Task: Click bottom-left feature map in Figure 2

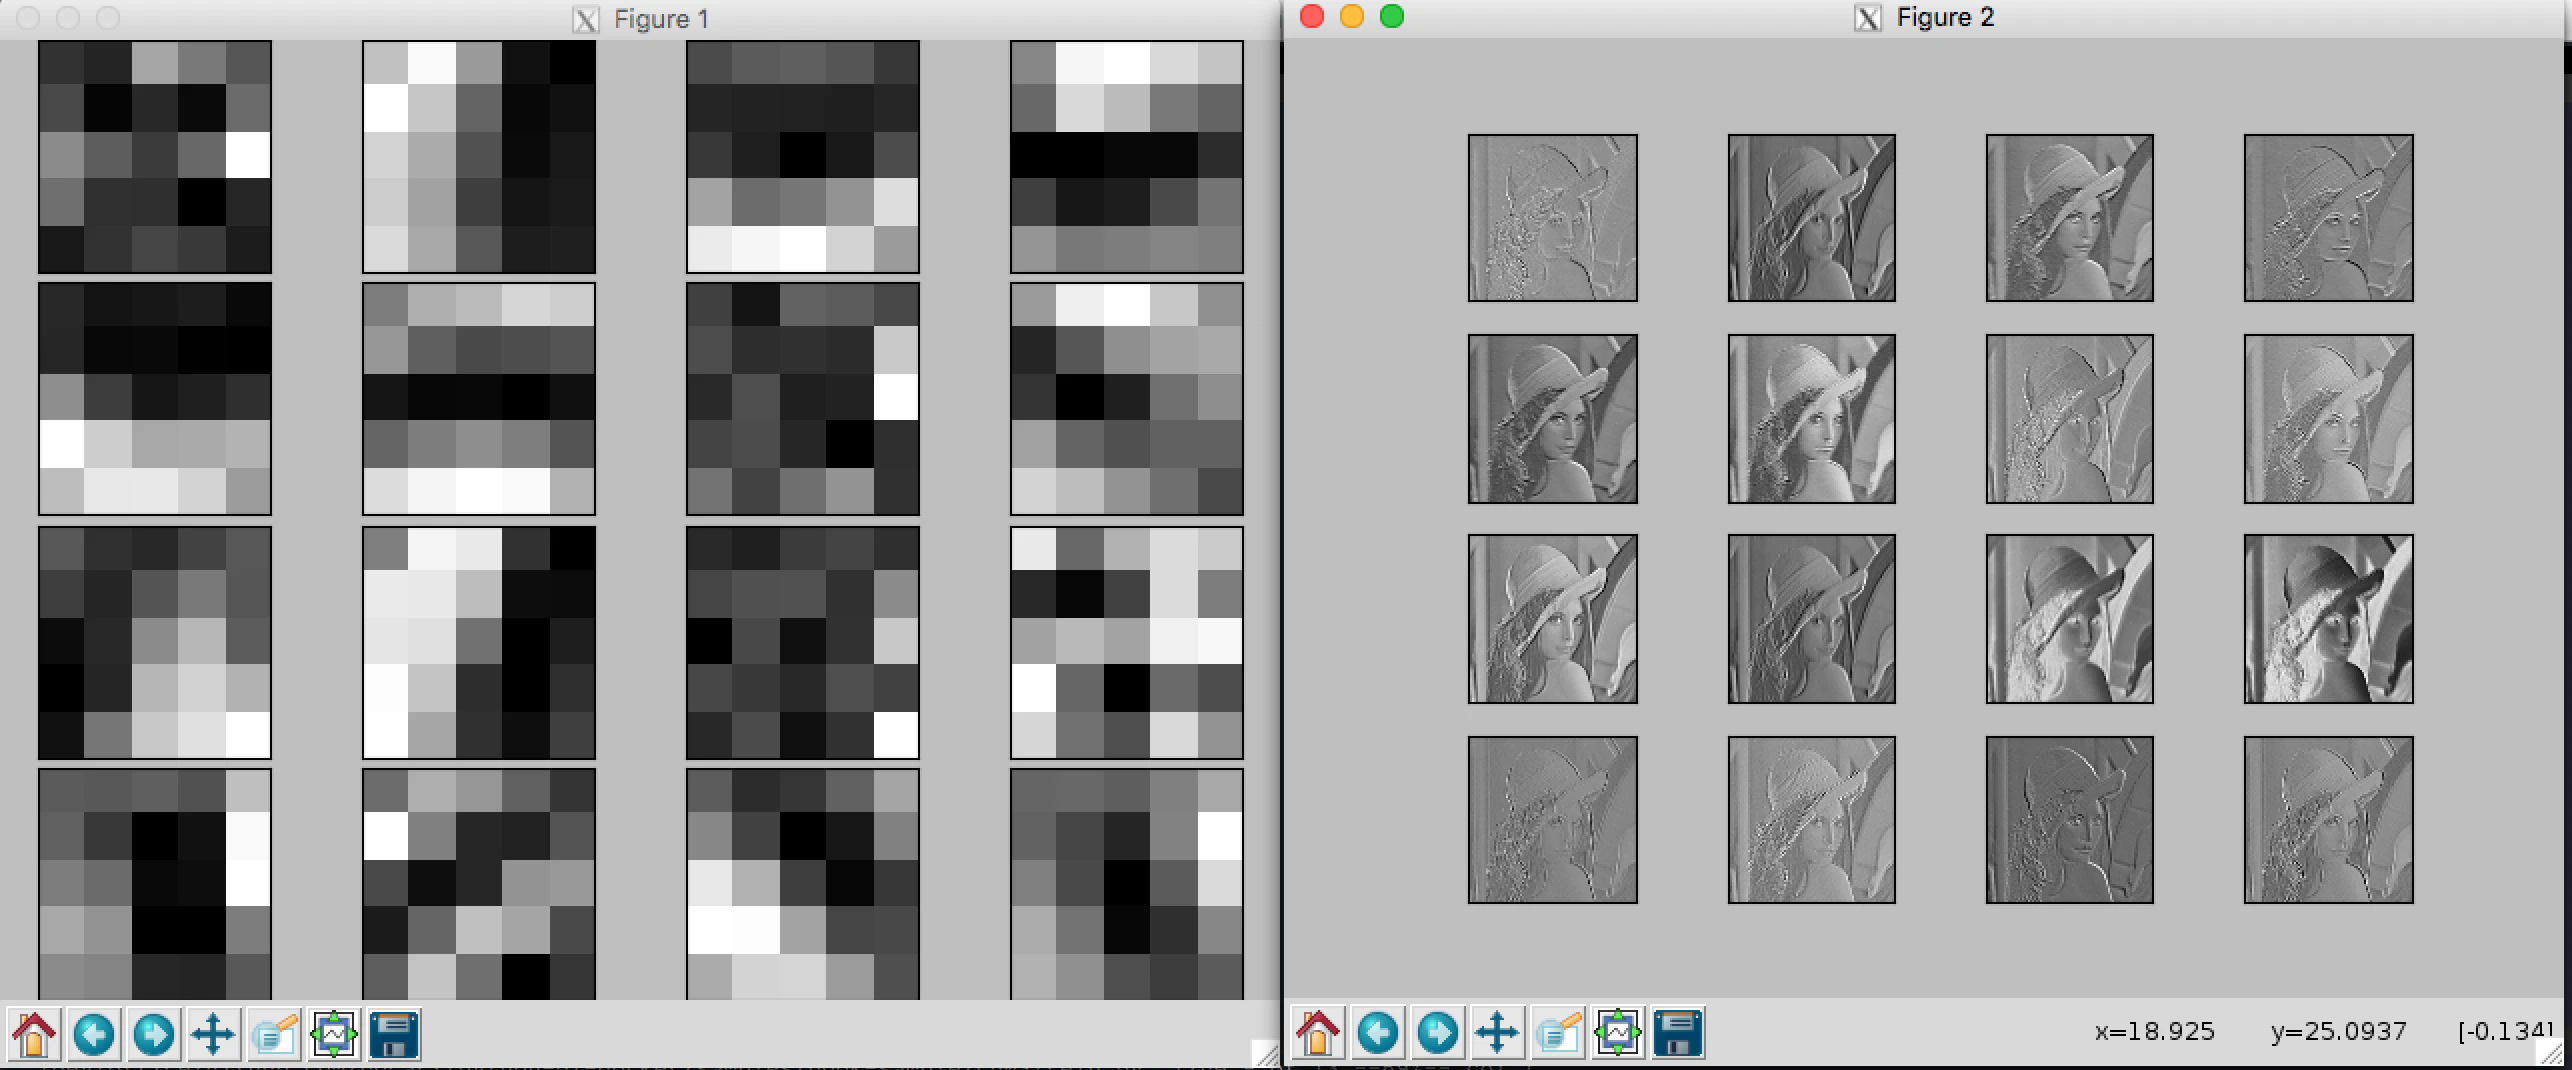Action: point(1553,820)
